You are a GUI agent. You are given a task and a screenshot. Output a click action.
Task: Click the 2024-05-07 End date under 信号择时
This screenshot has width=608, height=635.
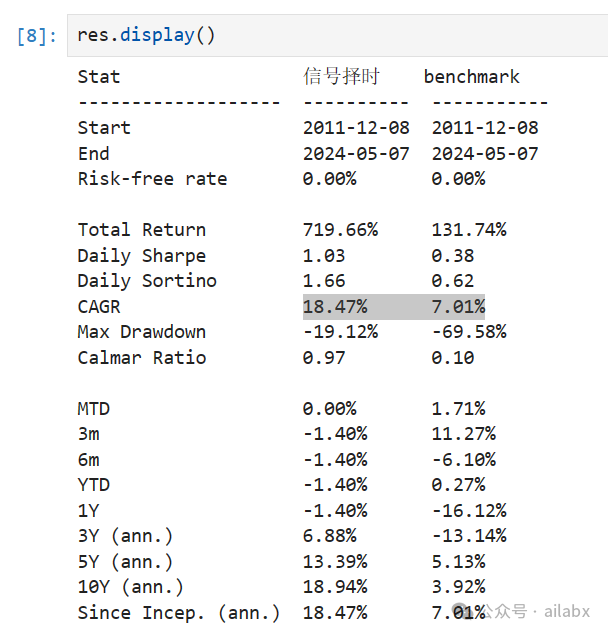pos(356,154)
